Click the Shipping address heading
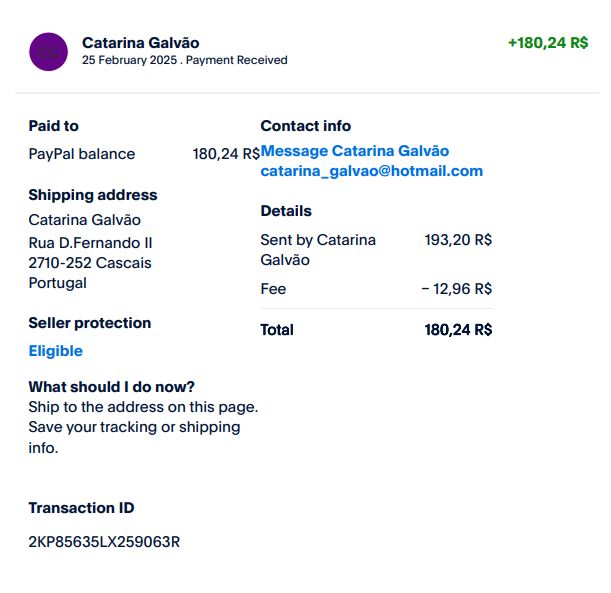 tap(92, 195)
